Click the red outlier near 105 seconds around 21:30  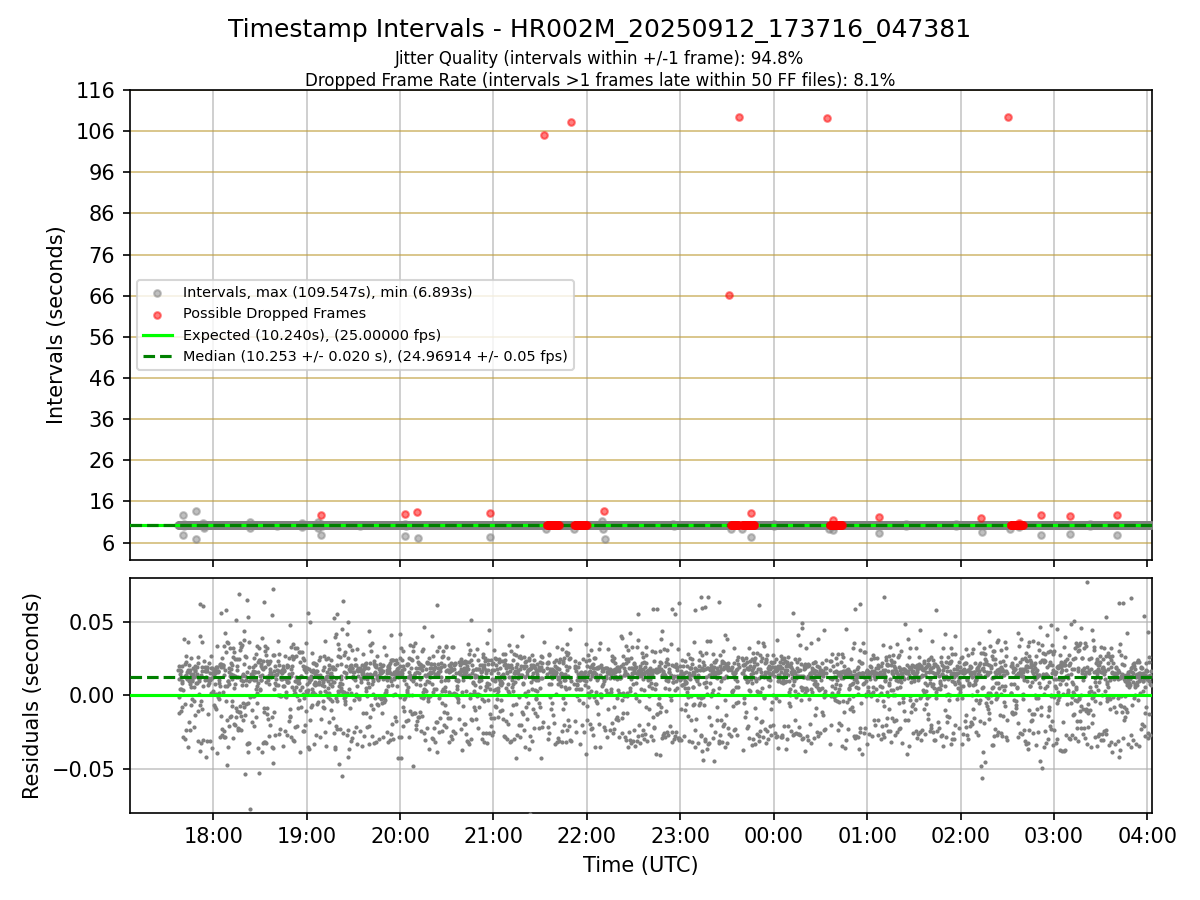544,135
